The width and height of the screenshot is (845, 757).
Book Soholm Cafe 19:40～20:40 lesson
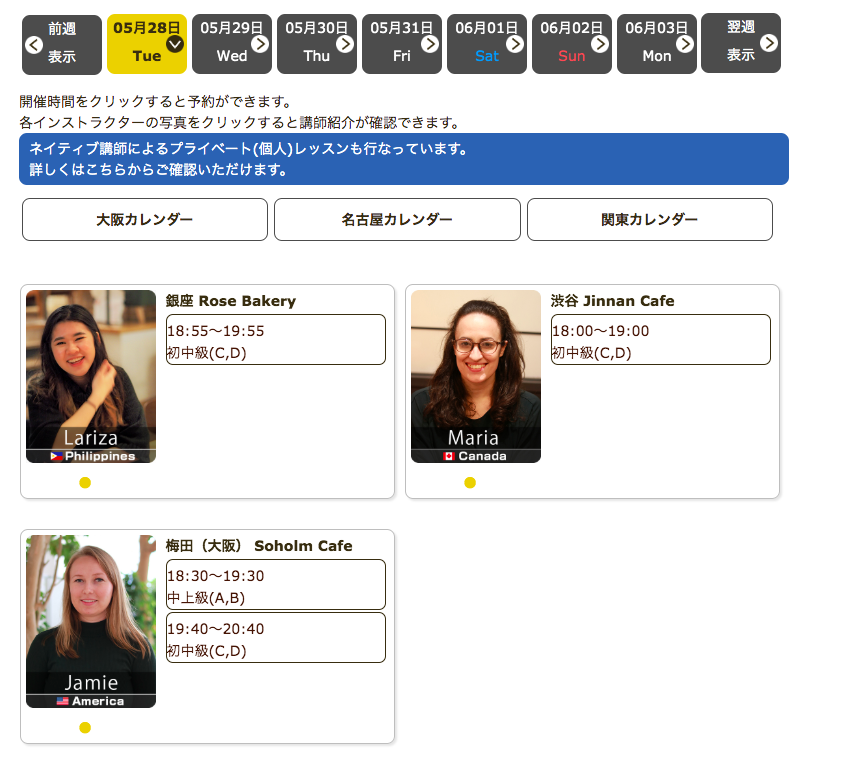point(275,638)
